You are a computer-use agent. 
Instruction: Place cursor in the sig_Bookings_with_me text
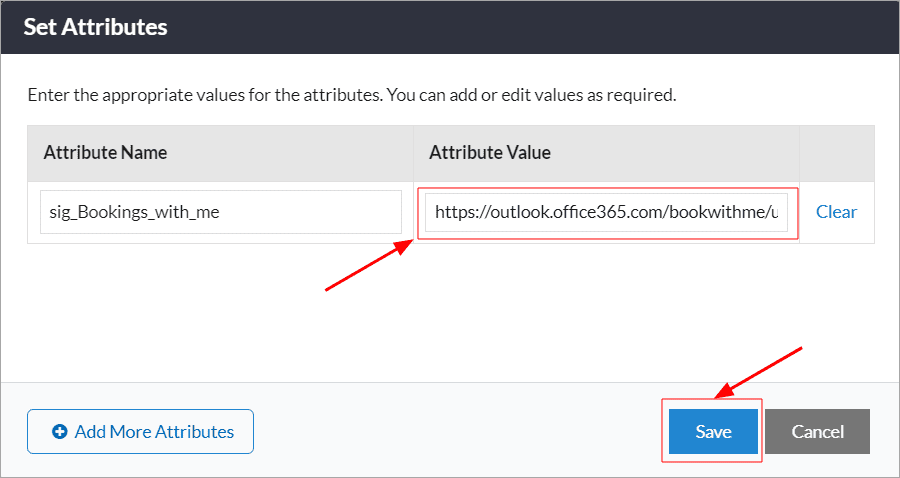(x=132, y=213)
